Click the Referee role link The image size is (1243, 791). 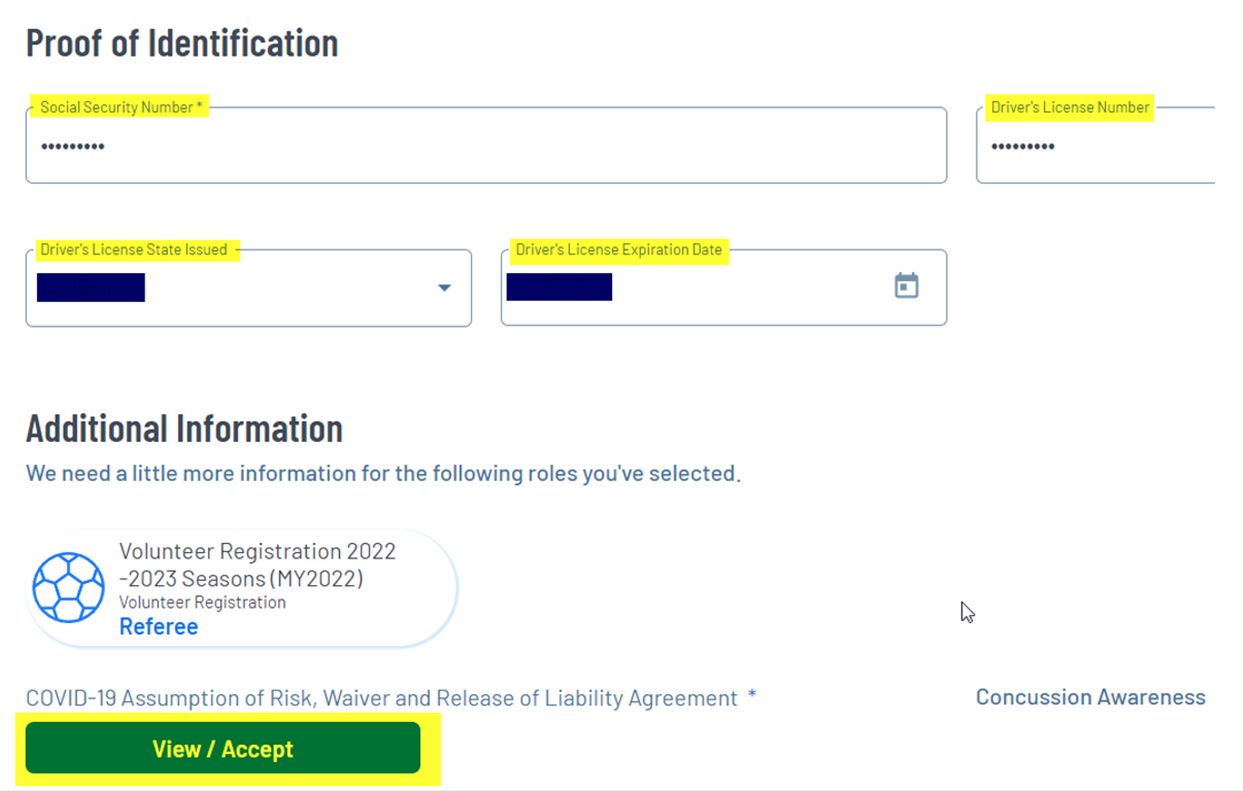(158, 627)
